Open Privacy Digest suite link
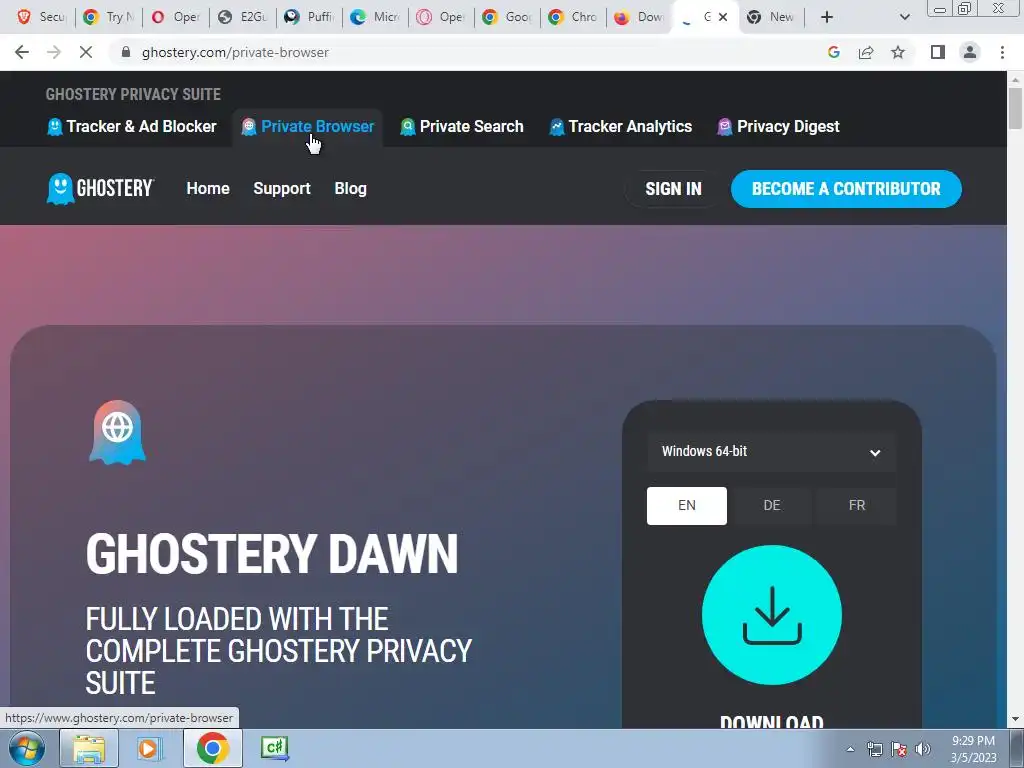The image size is (1024, 768). pyautogui.click(x=778, y=127)
